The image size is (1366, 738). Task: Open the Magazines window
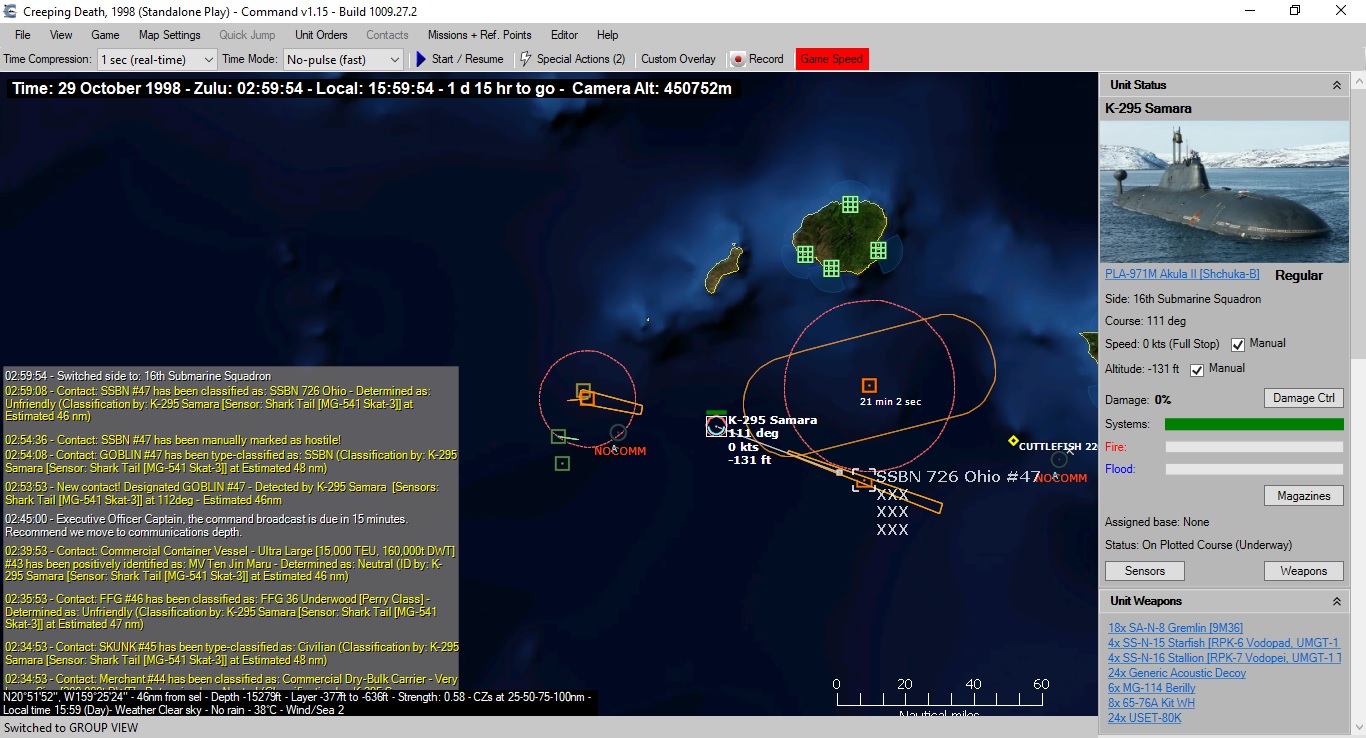1304,496
